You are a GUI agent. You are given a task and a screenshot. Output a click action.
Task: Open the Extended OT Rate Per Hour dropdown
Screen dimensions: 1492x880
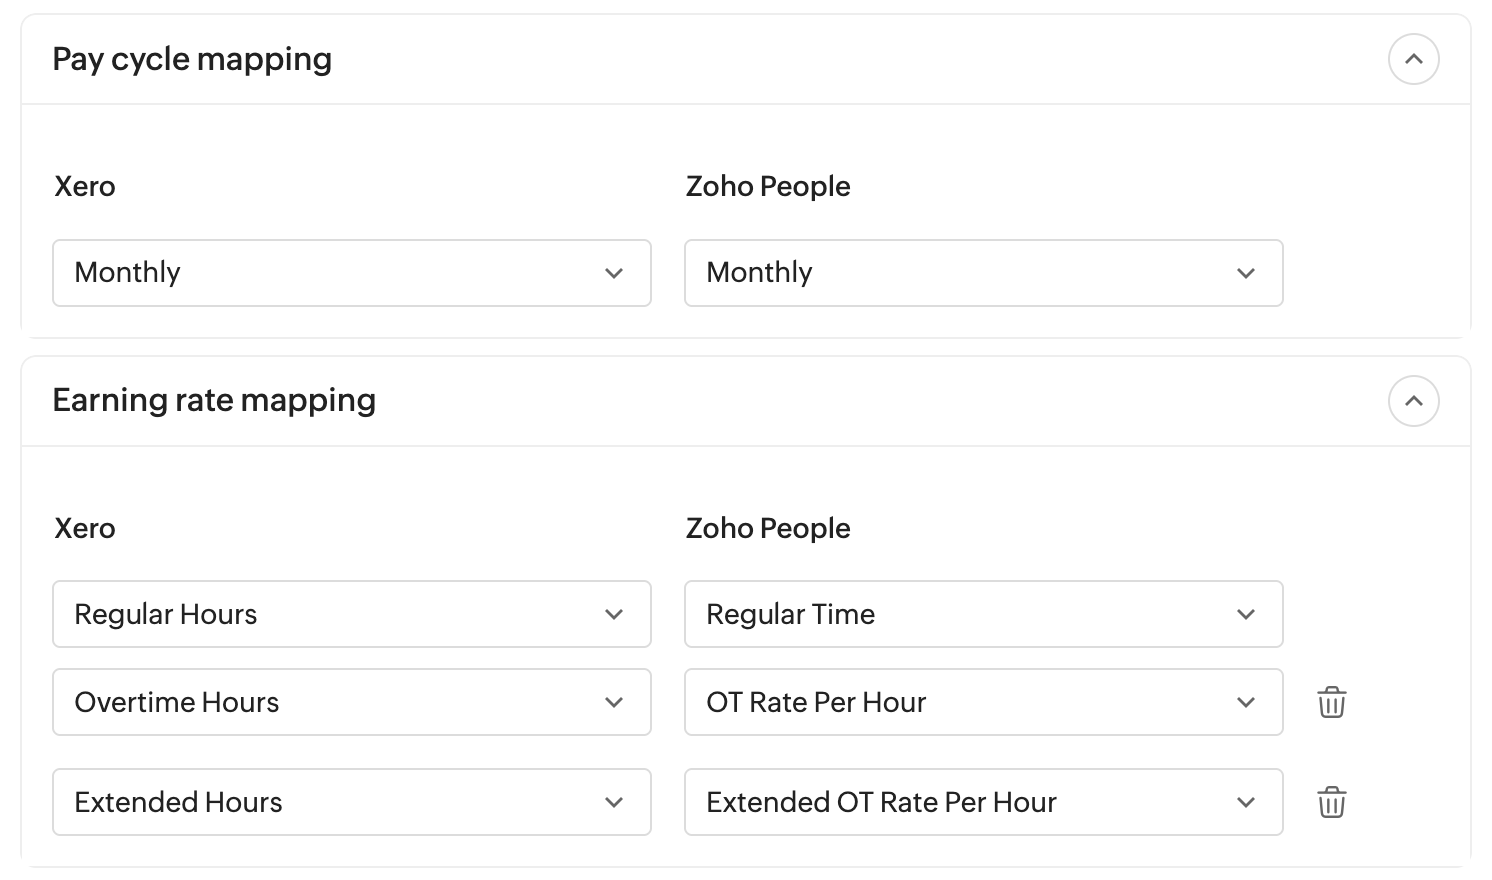pos(983,802)
